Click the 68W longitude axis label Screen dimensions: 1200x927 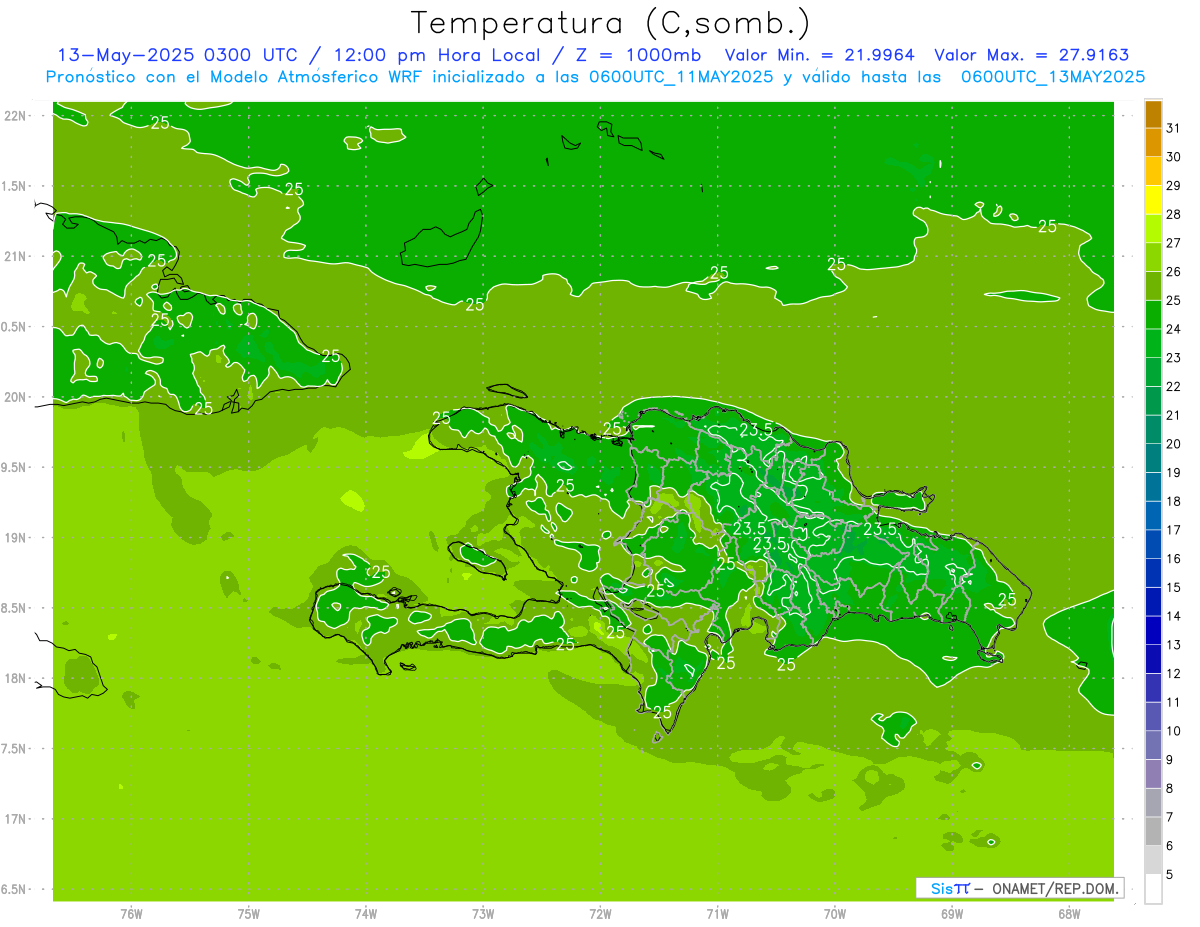point(1069,913)
